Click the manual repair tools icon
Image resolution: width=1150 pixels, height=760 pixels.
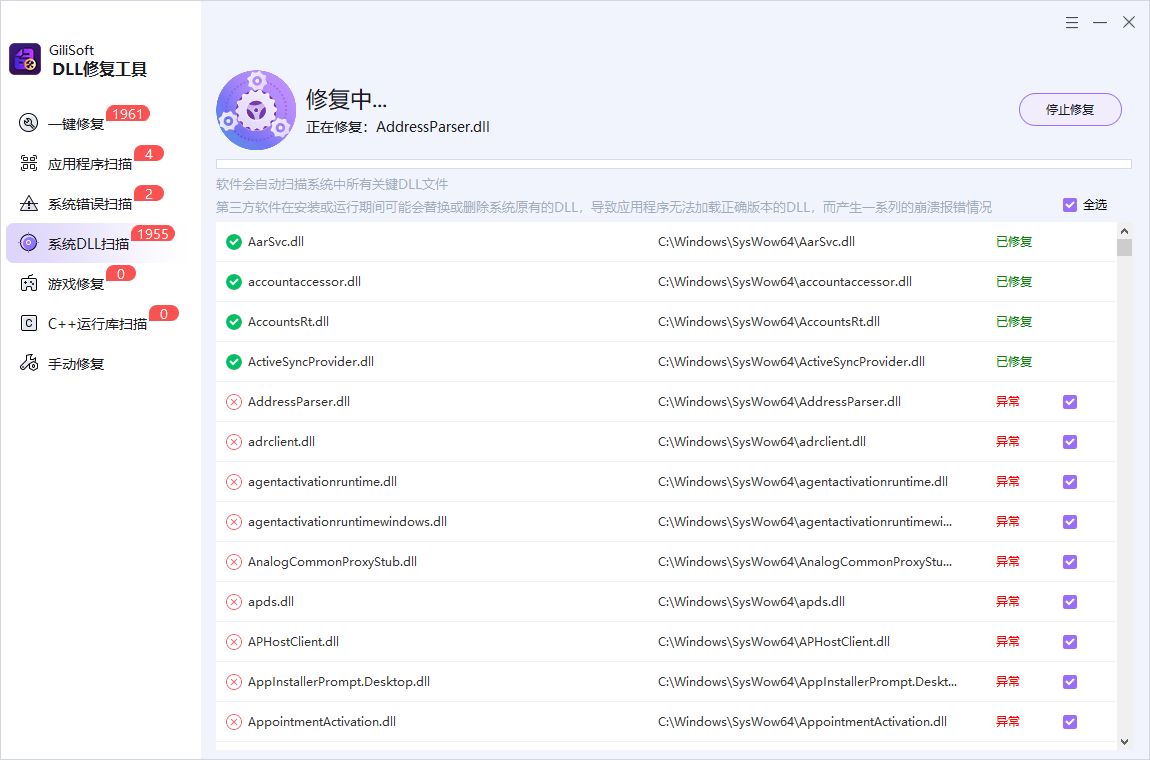click(29, 364)
